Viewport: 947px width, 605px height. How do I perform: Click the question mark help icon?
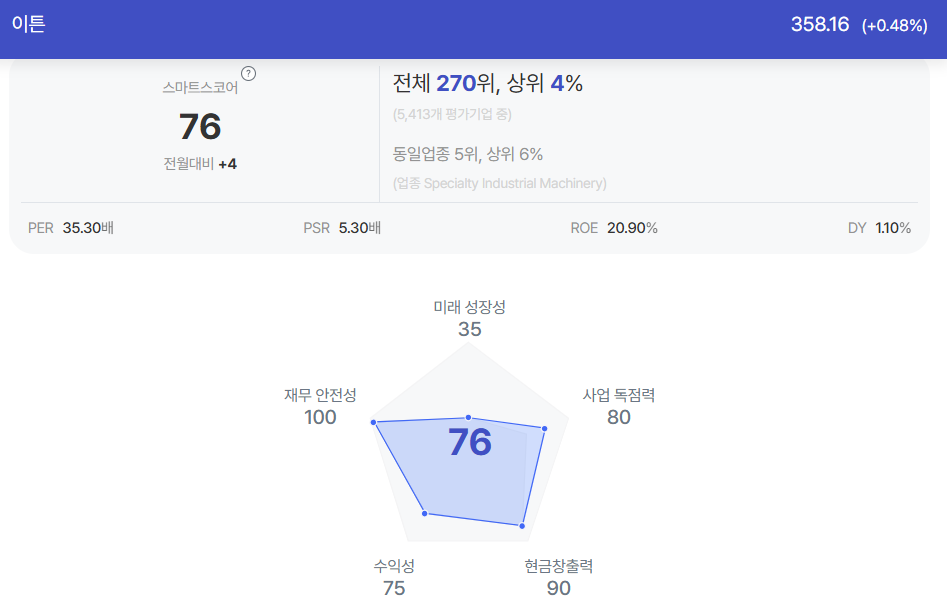coord(248,74)
